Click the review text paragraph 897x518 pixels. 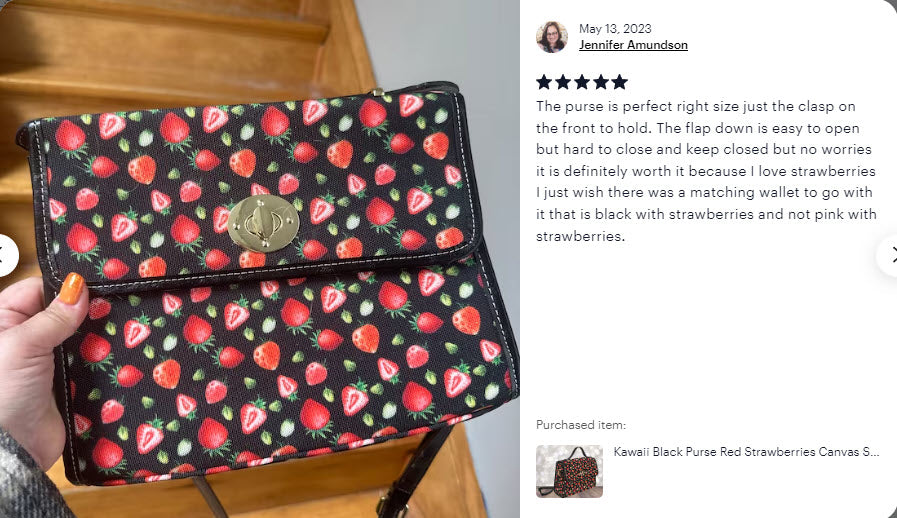pyautogui.click(x=706, y=171)
